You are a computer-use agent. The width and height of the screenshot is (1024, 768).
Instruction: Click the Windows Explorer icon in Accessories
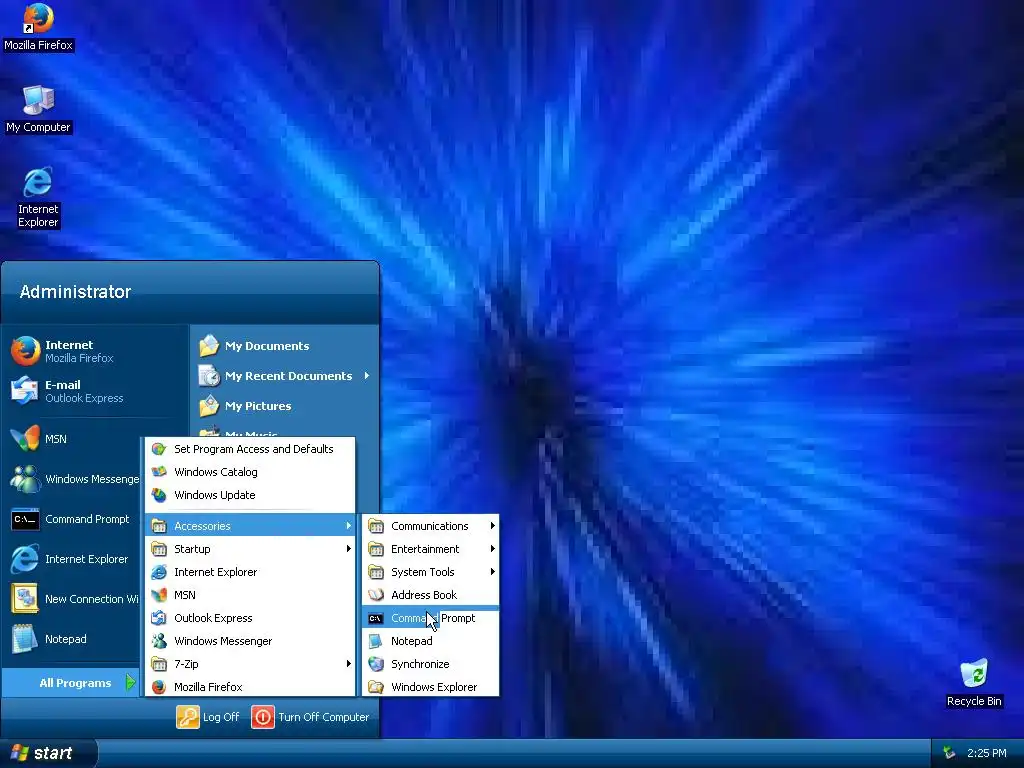[x=376, y=687]
